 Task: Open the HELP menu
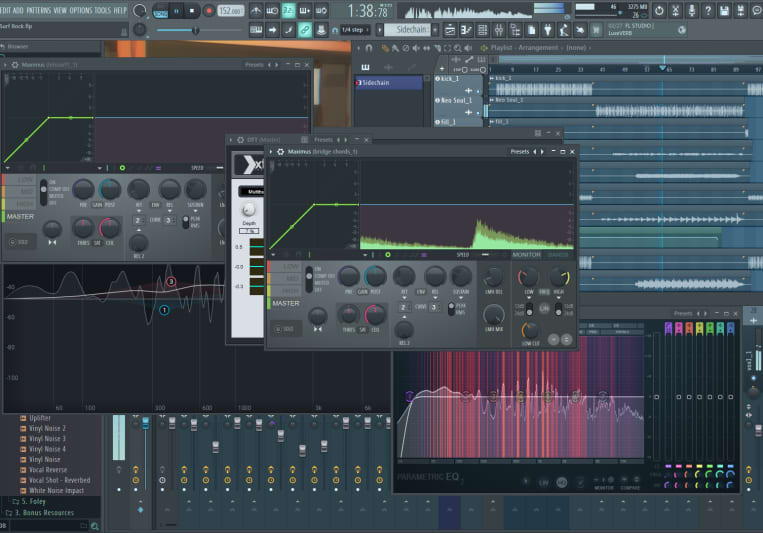point(120,10)
